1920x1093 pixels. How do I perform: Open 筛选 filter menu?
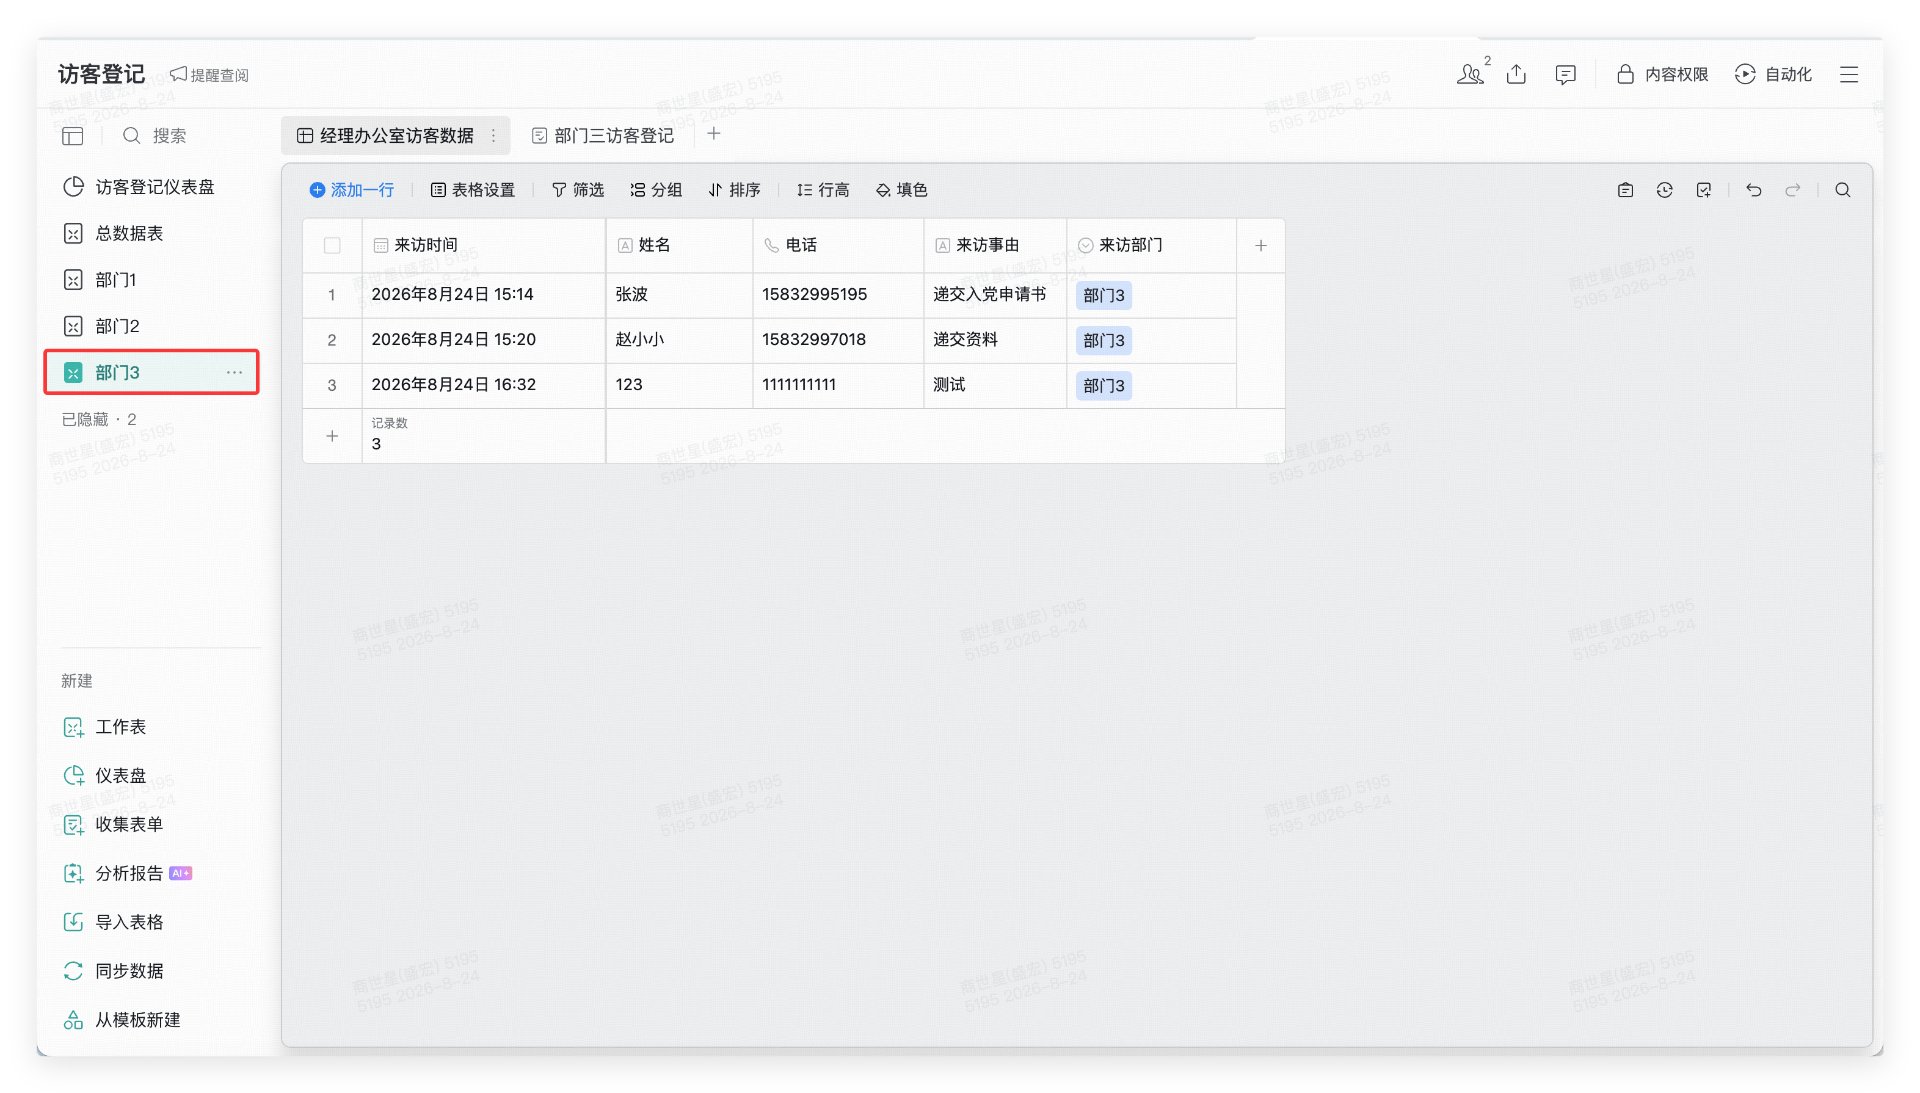578,190
